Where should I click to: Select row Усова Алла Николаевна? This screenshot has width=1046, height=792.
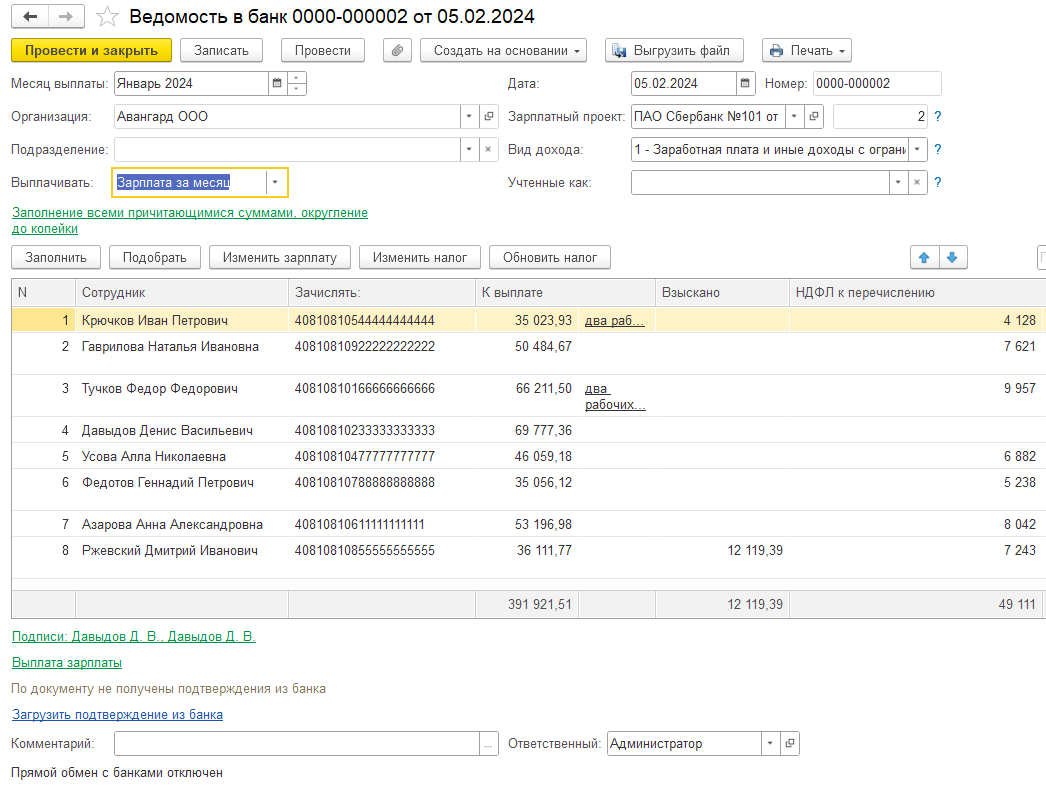528,456
